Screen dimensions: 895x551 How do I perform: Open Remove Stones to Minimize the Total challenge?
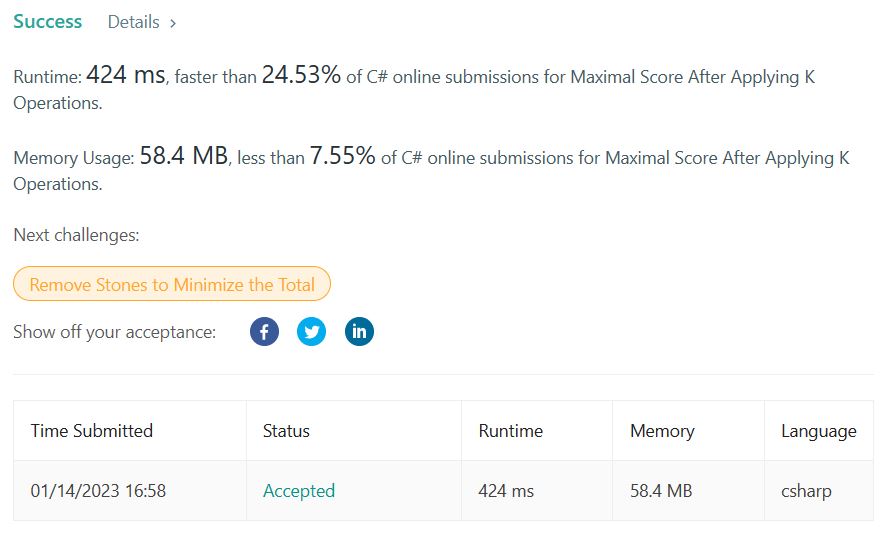pos(172,284)
